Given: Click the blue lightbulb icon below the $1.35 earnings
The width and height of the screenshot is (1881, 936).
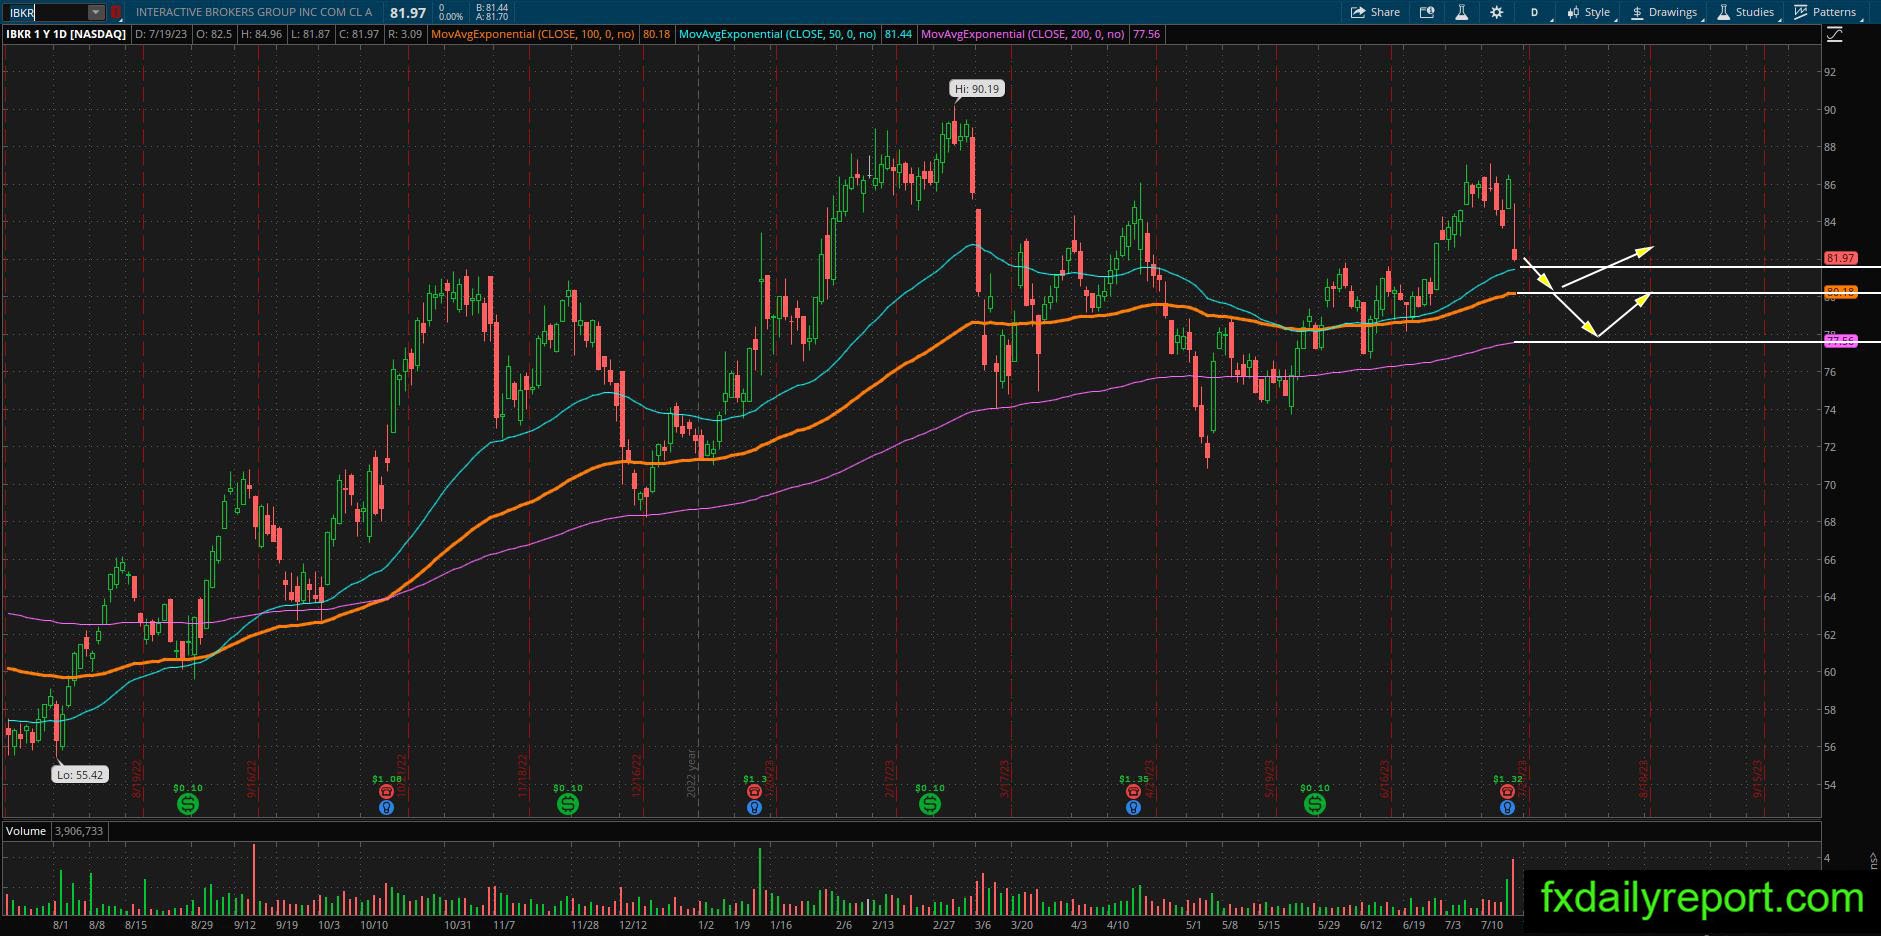Looking at the screenshot, I should pos(1133,807).
